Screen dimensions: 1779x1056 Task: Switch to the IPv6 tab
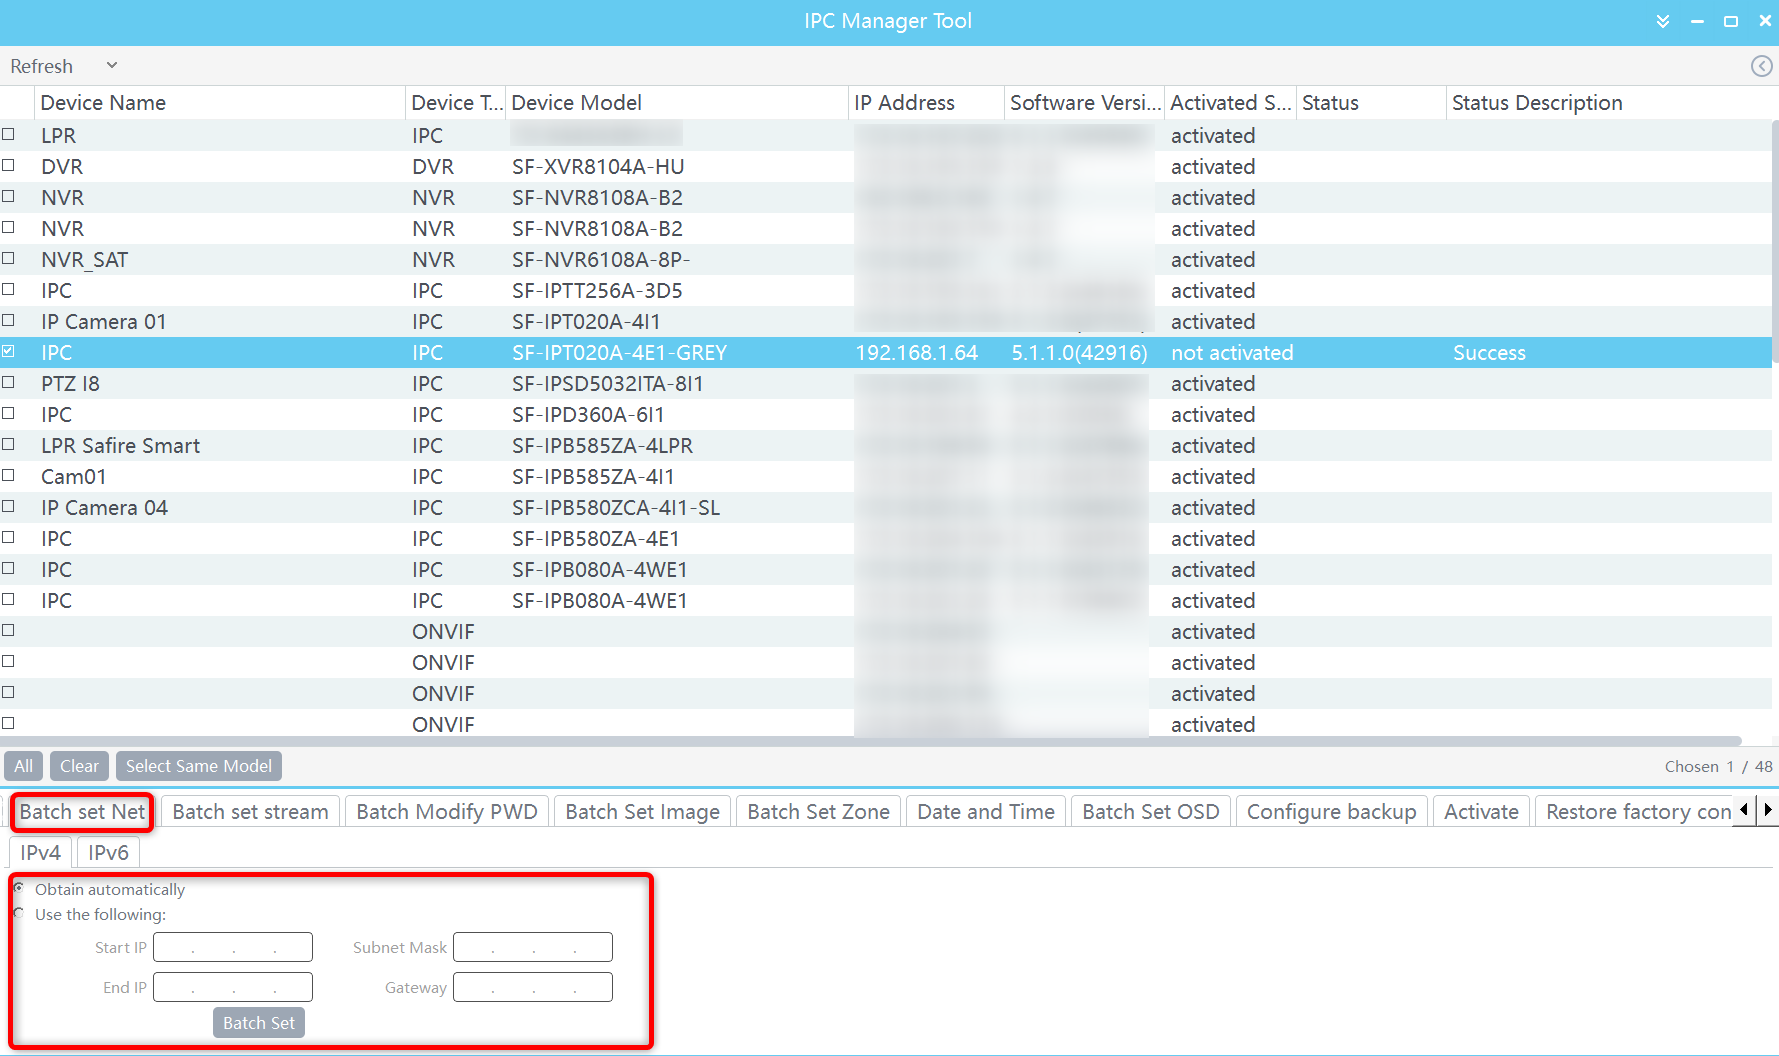pos(108,853)
